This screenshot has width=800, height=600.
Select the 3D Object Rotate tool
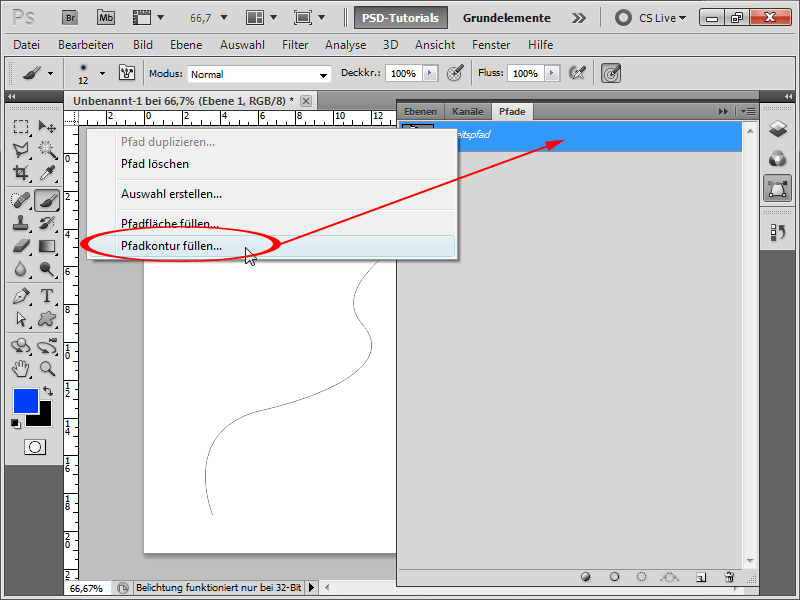21,346
